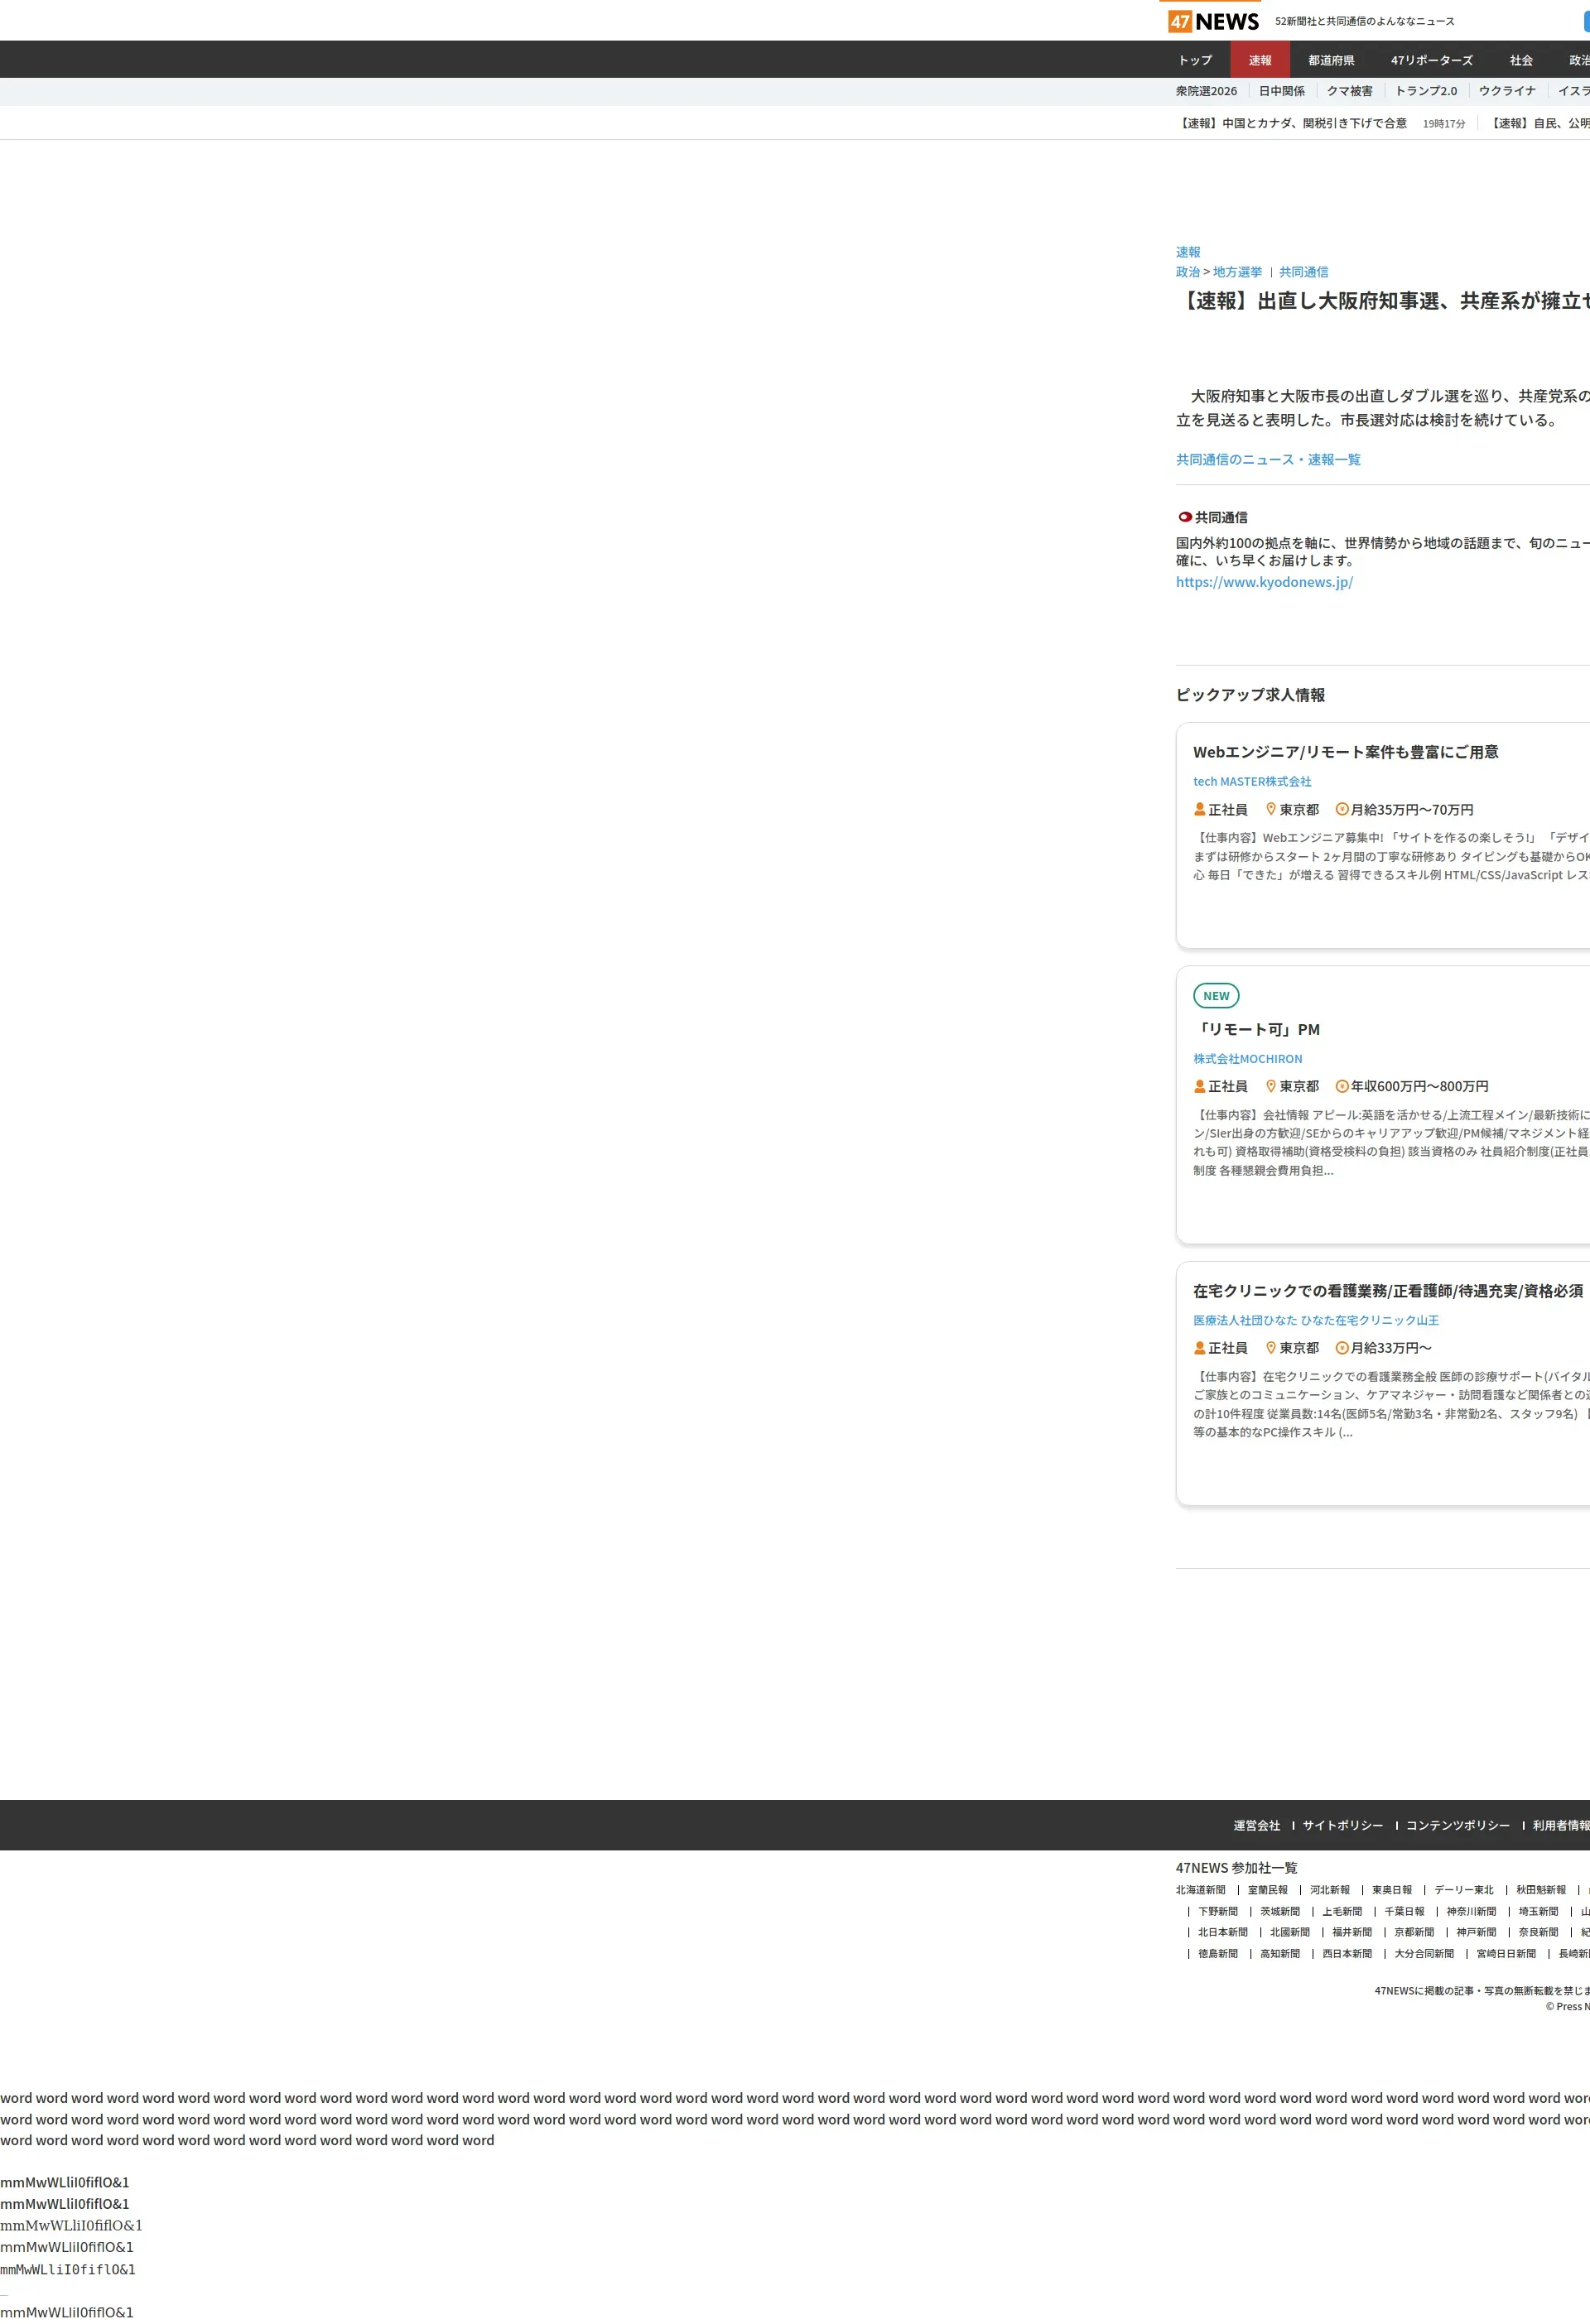Open the クマ被害 topic link
Screen dimensions: 1590x2324
(x=1349, y=91)
